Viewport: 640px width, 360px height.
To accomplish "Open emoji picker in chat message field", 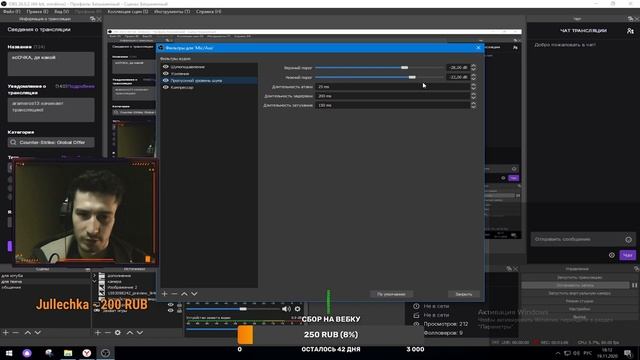I will pyautogui.click(x=628, y=240).
